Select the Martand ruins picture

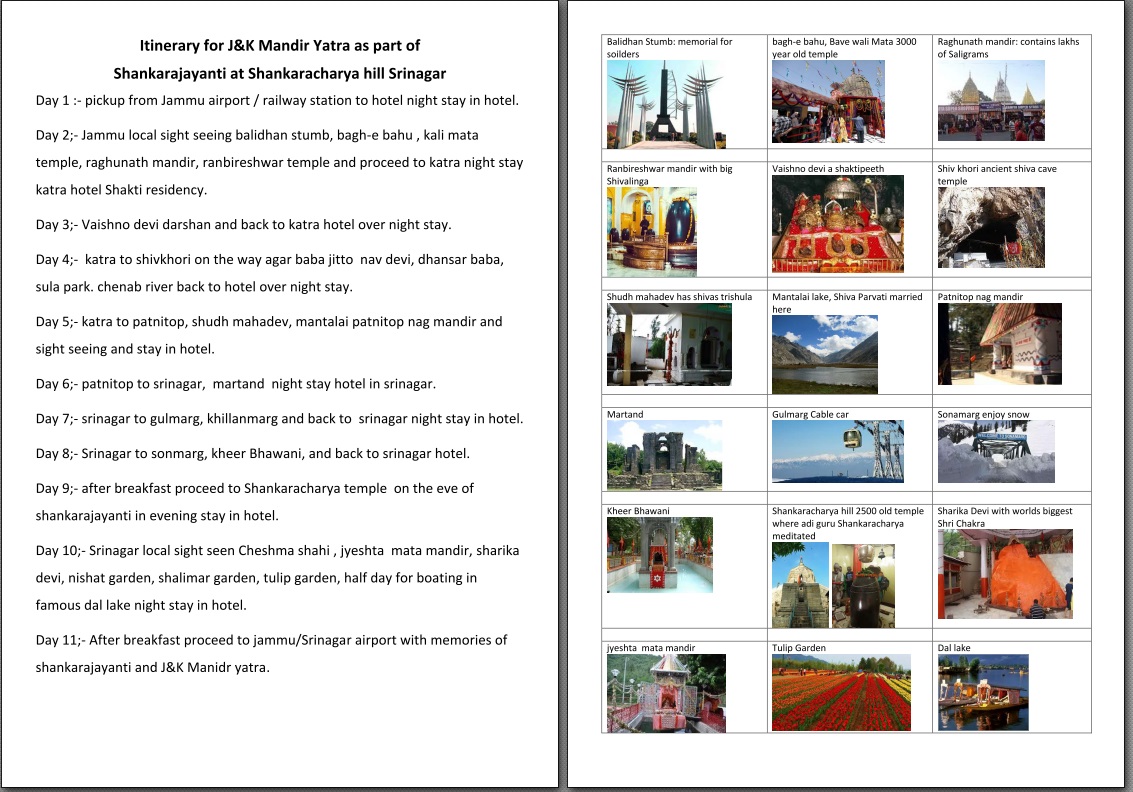point(664,454)
